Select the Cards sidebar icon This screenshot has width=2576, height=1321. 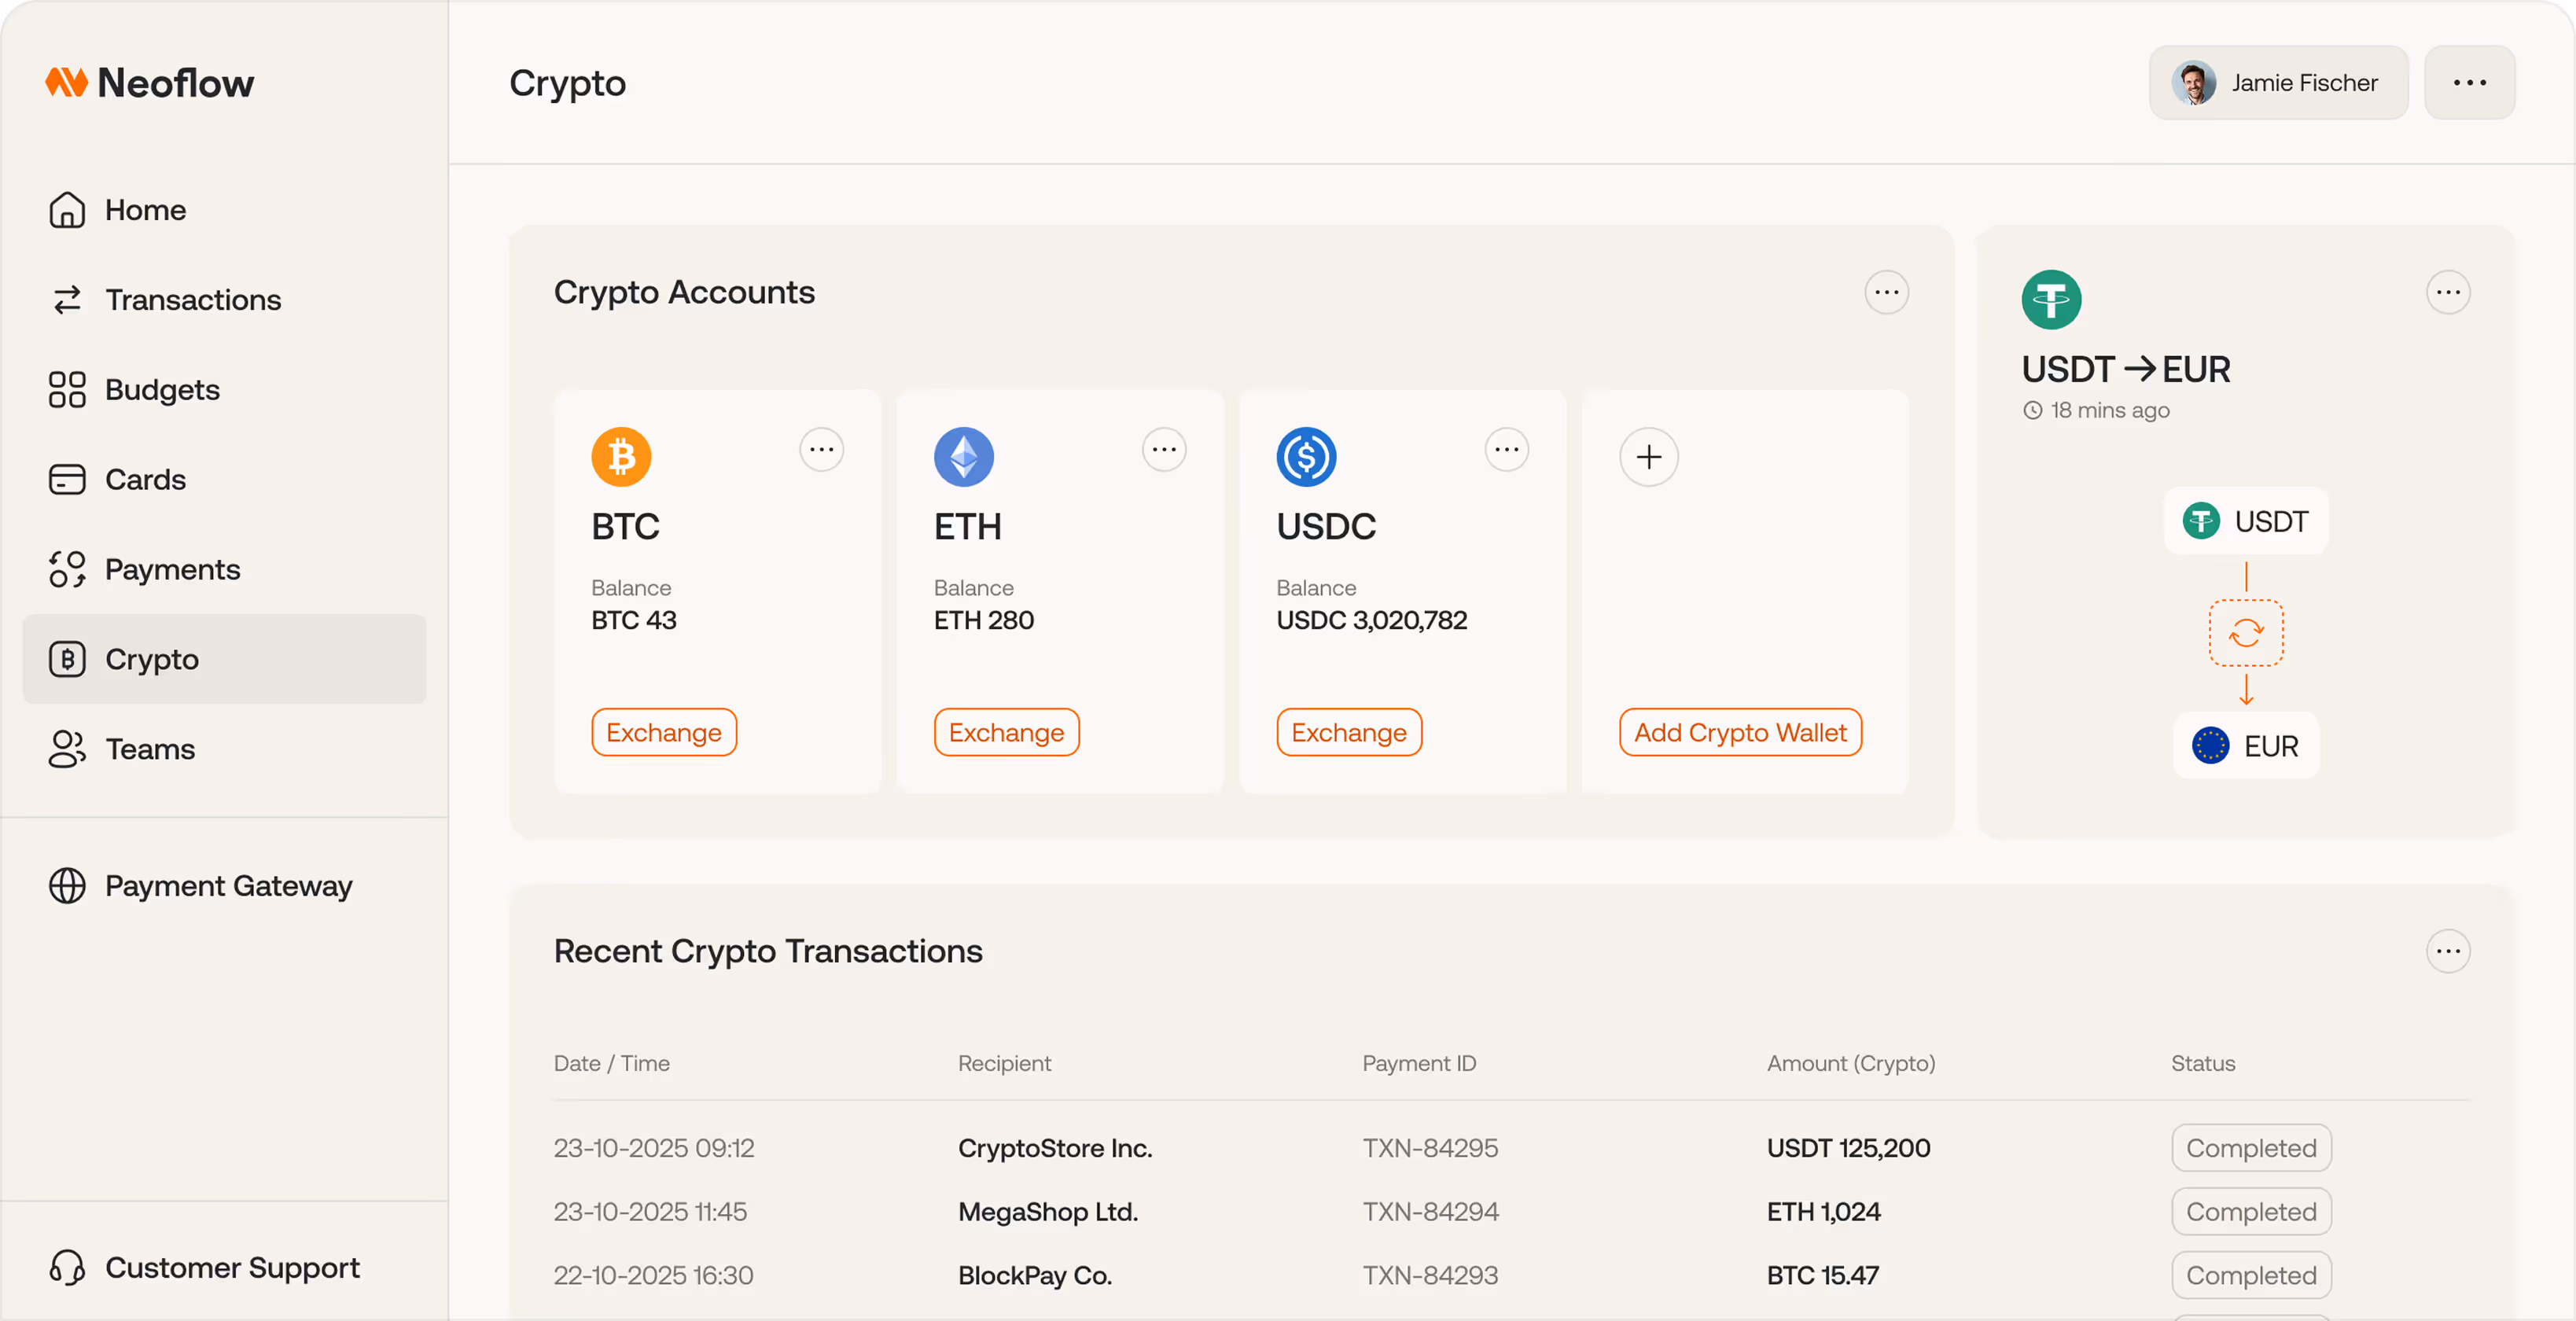(x=66, y=479)
